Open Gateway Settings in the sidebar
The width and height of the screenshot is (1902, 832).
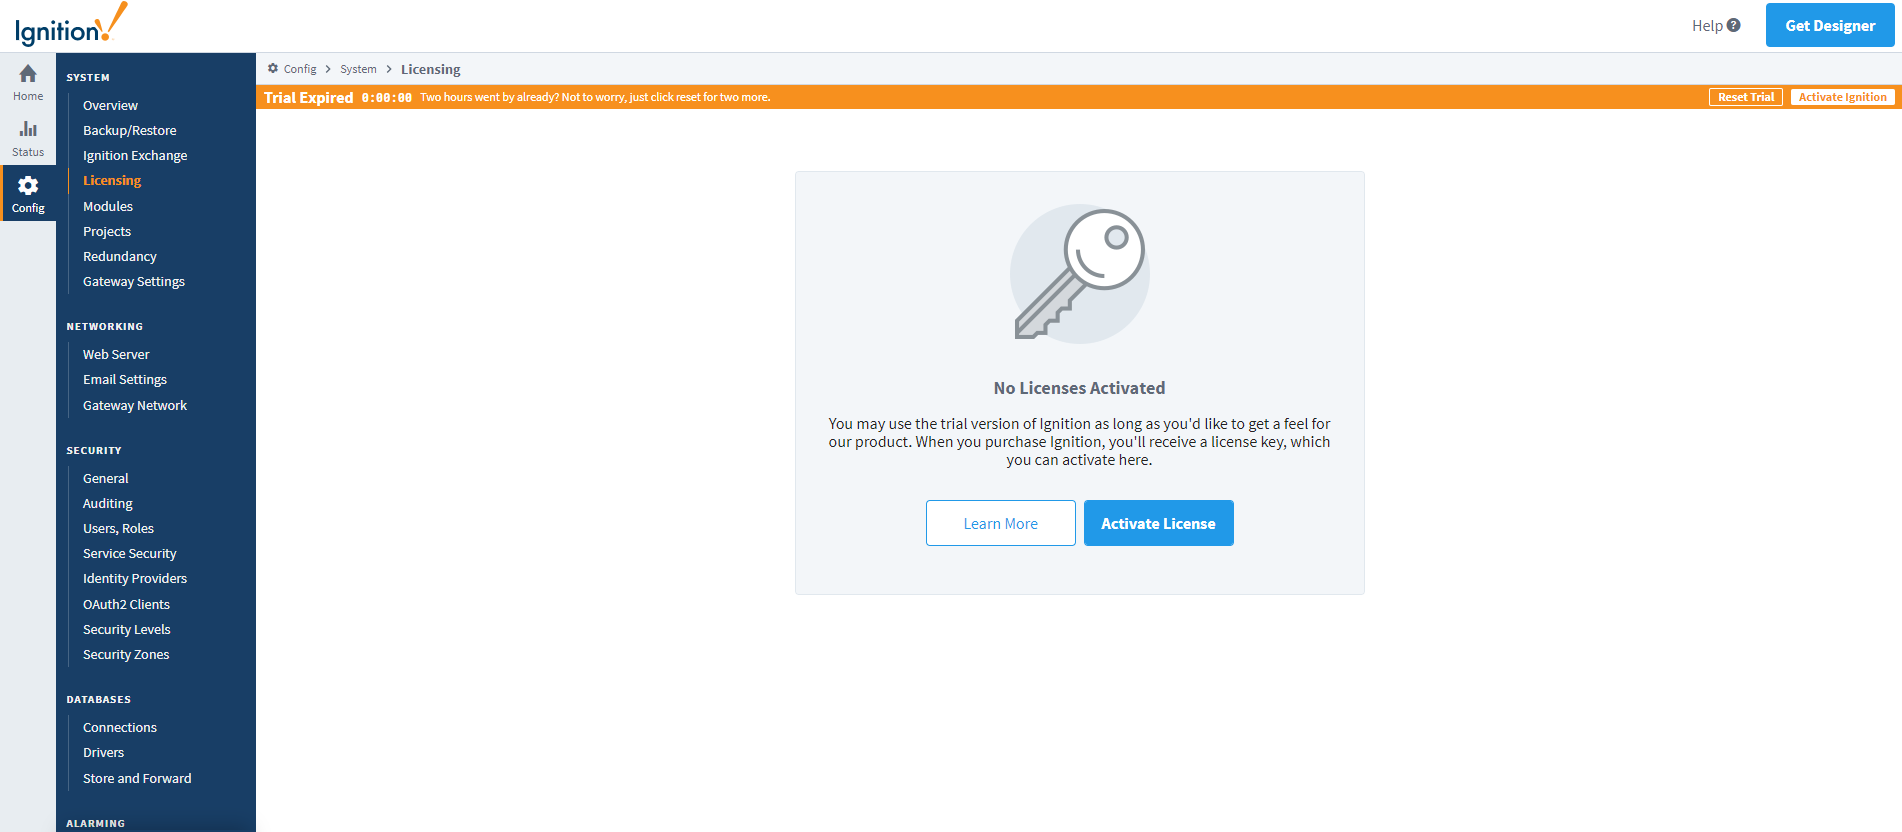pyautogui.click(x=134, y=281)
